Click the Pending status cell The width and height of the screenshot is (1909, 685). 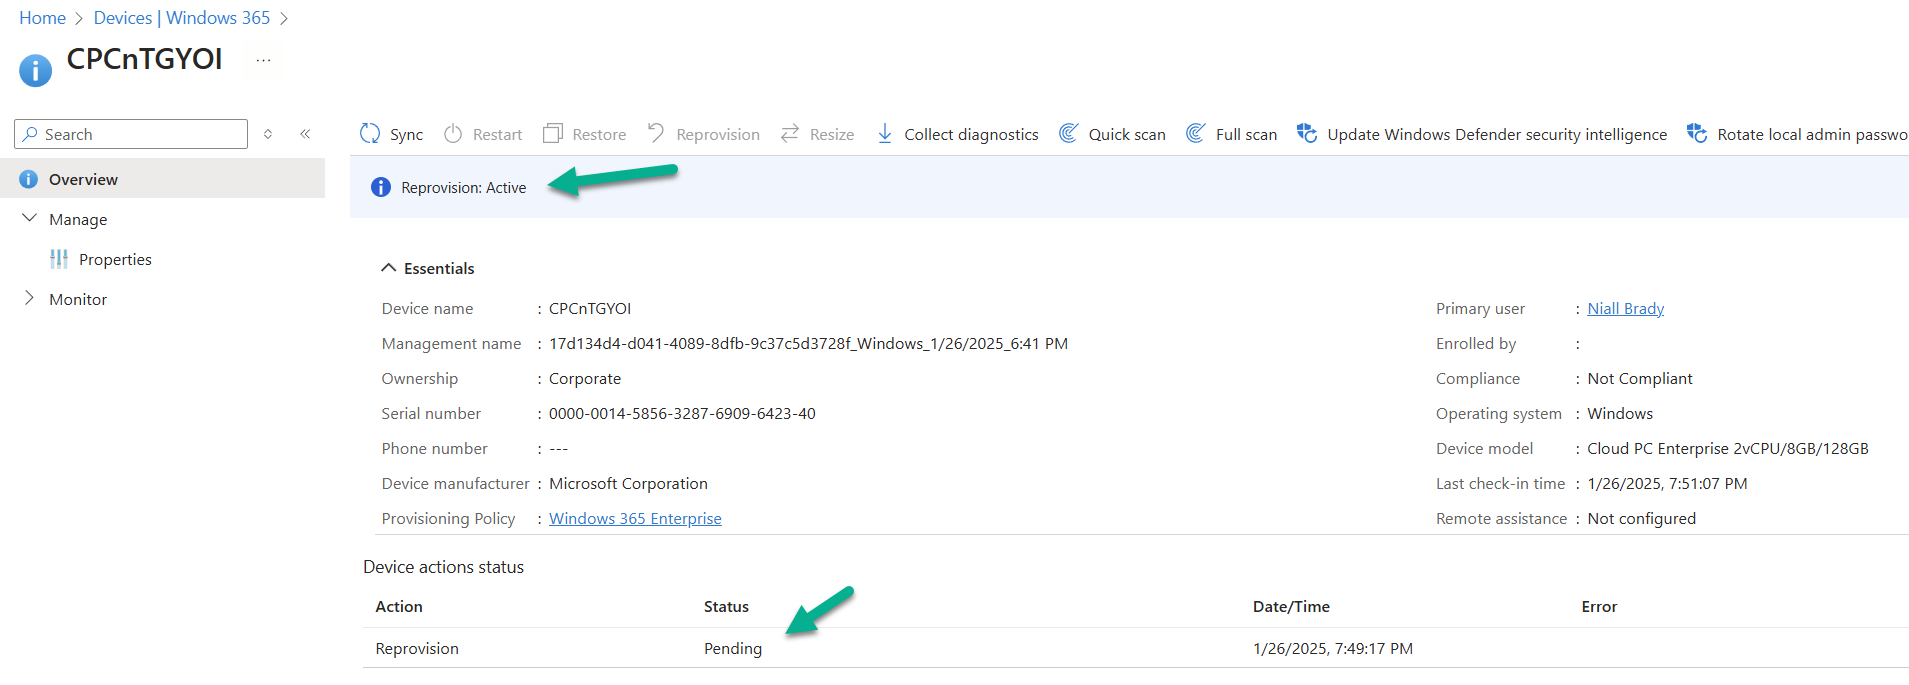click(733, 648)
